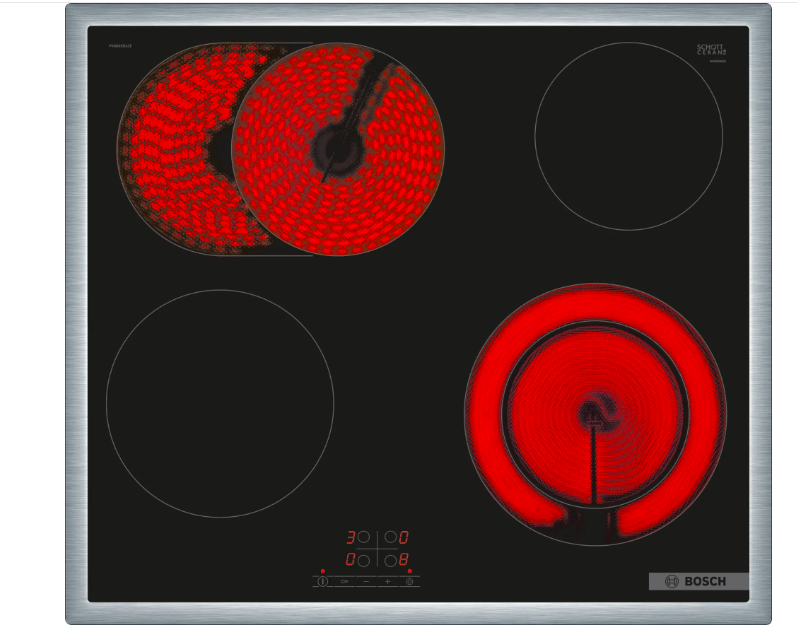Click the unlit top-right cooking zone
The width and height of the screenshot is (797, 638).
[628, 136]
